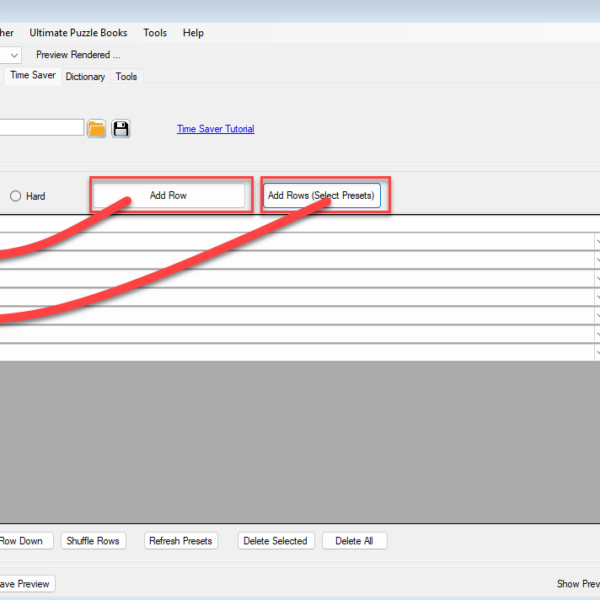
Task: Open the Ultimate Puzzle Books menu
Action: tap(78, 33)
